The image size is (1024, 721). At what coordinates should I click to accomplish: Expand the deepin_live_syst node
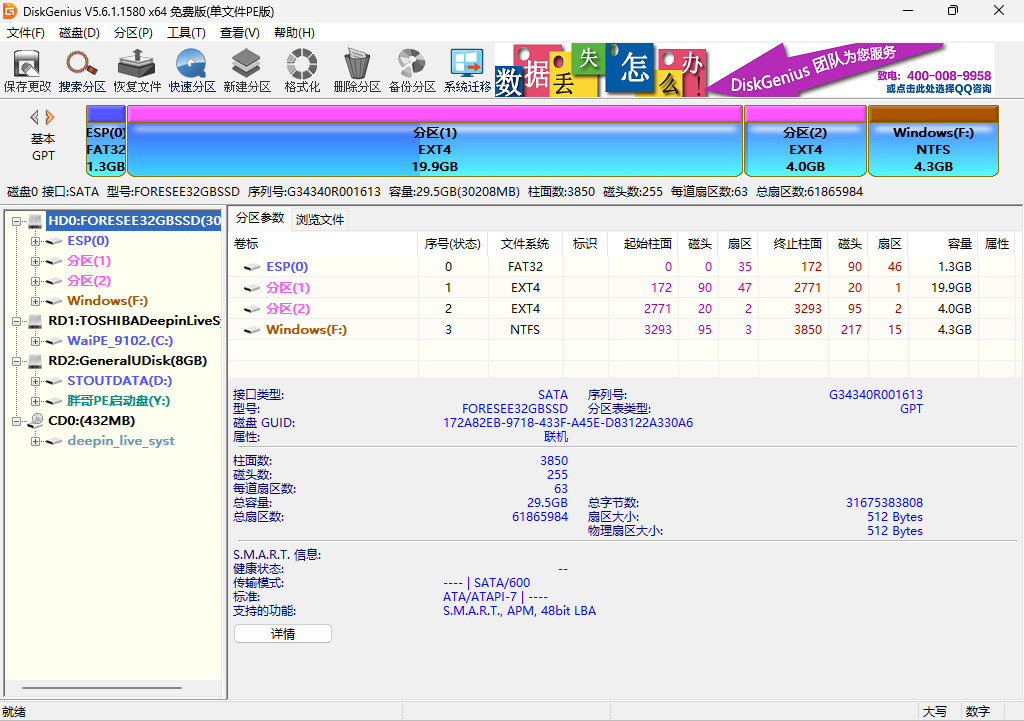pos(35,441)
